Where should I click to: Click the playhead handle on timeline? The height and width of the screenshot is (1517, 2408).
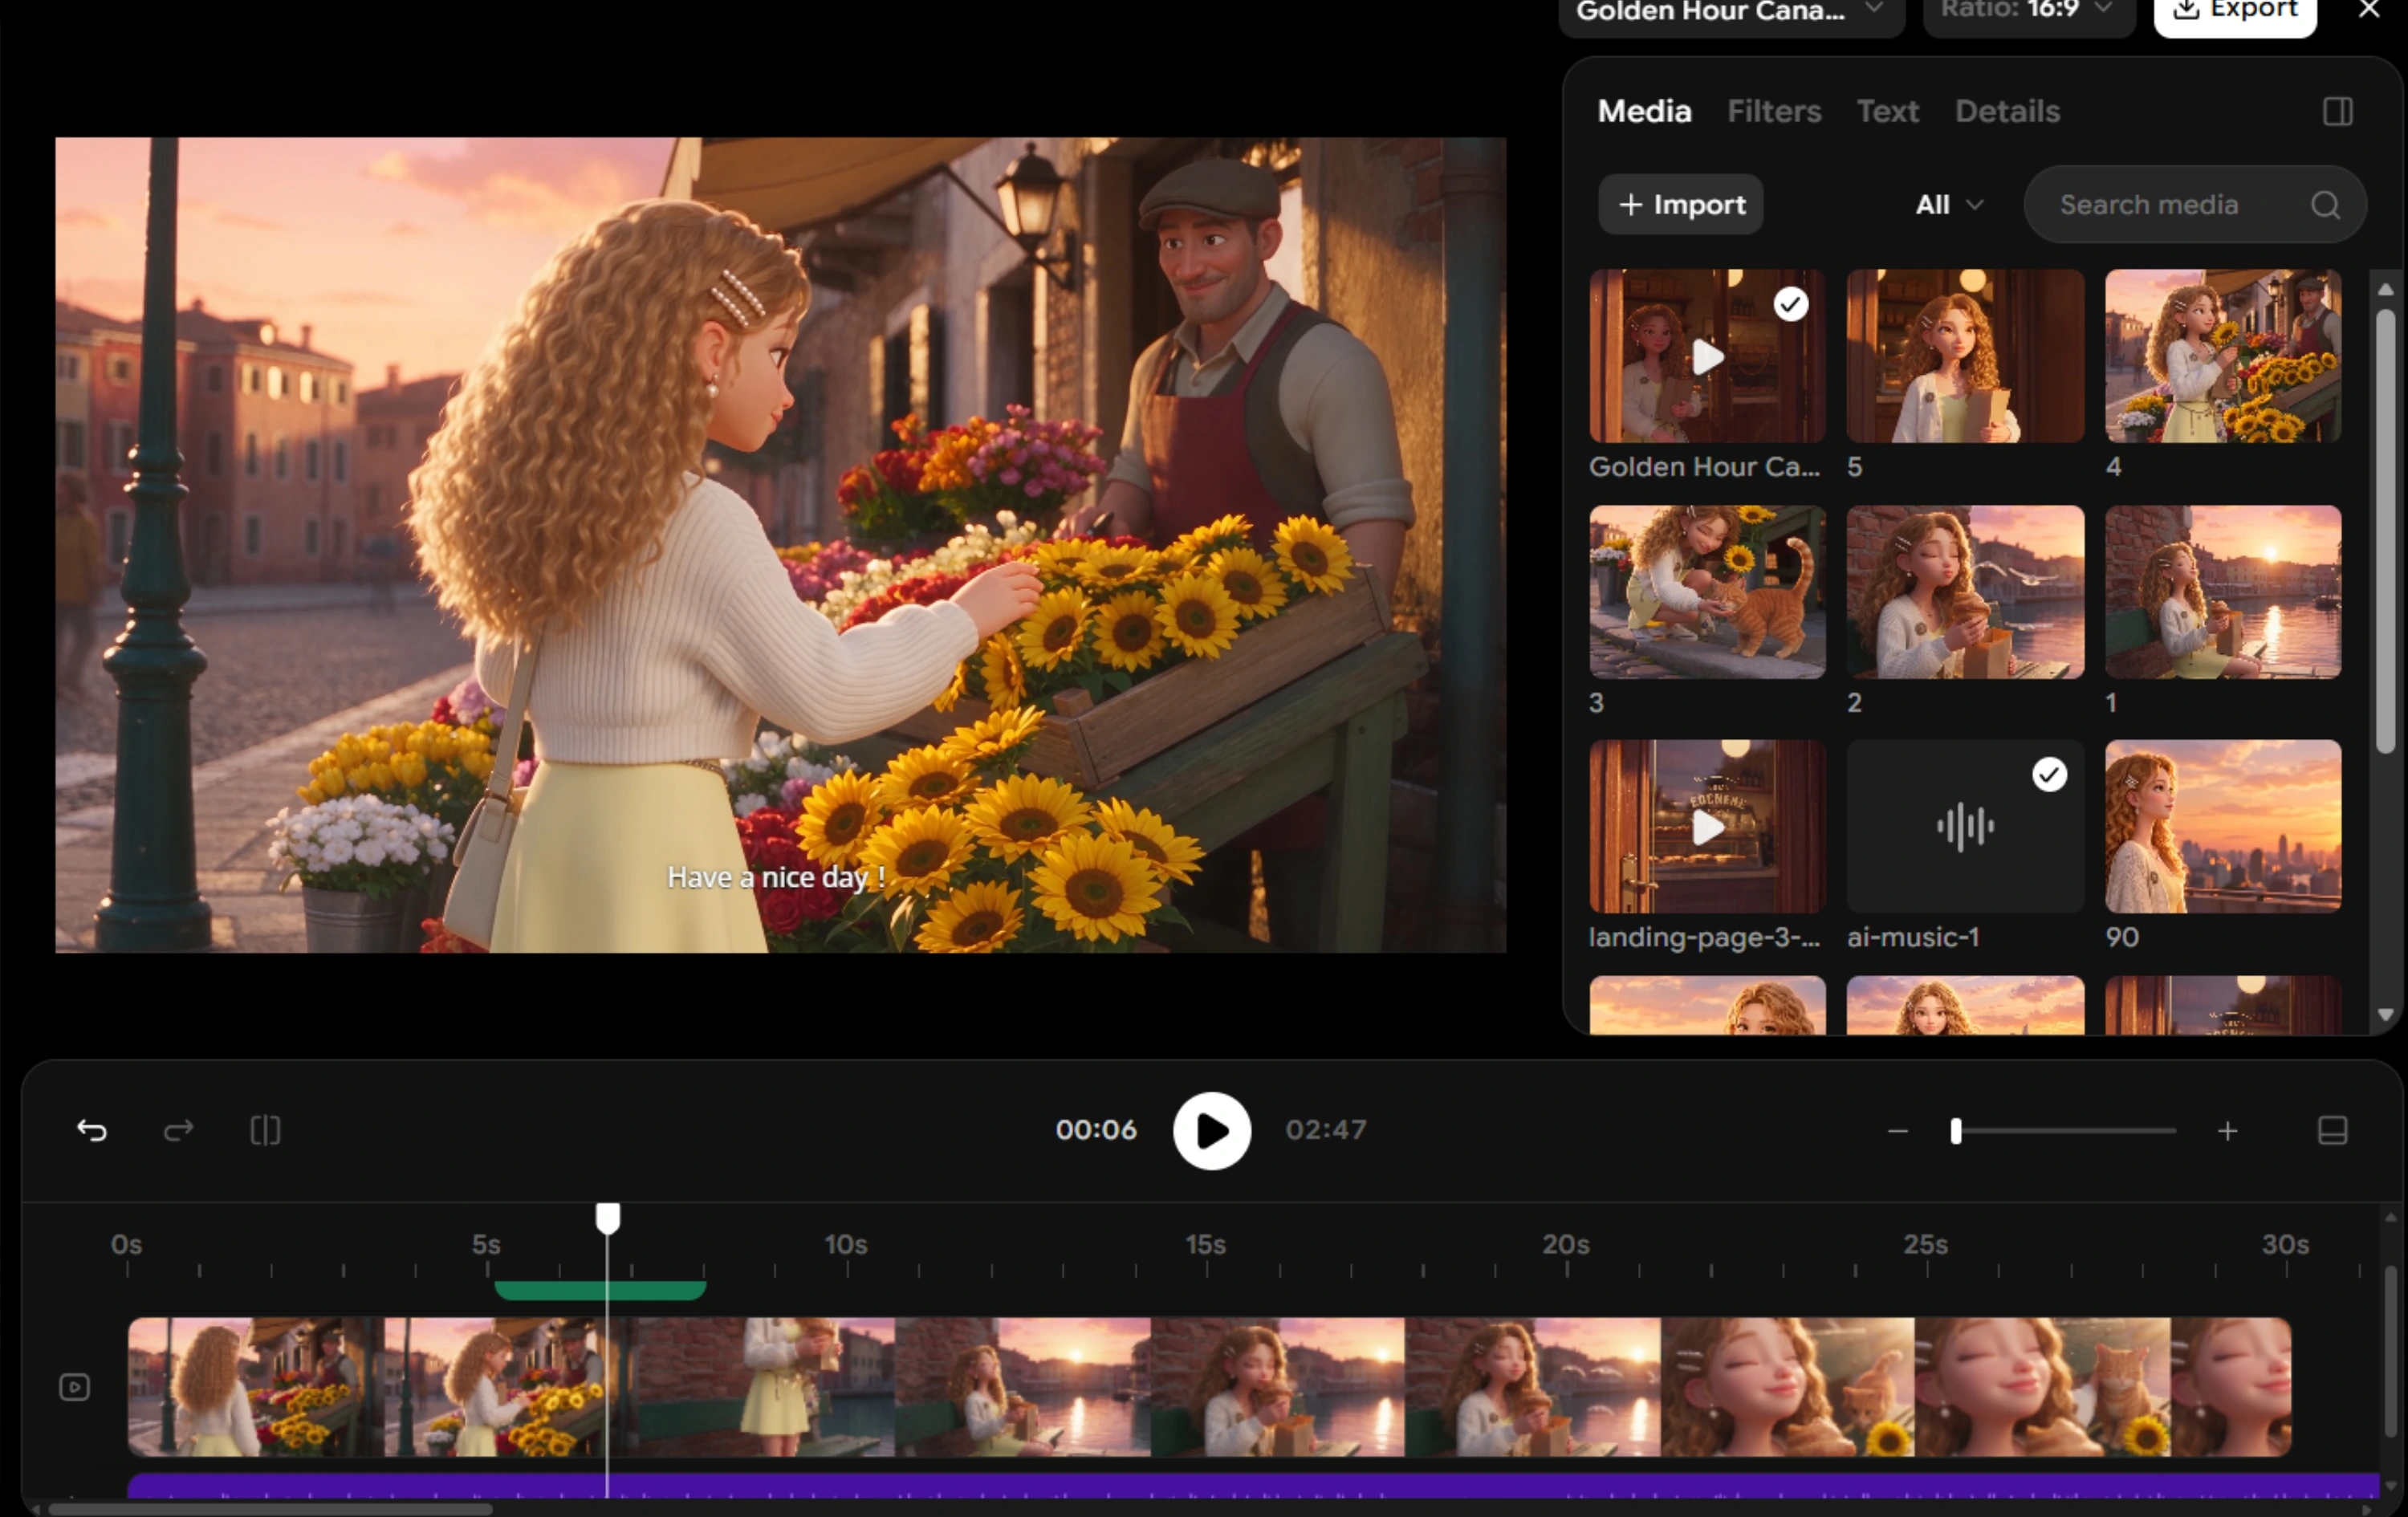point(608,1218)
